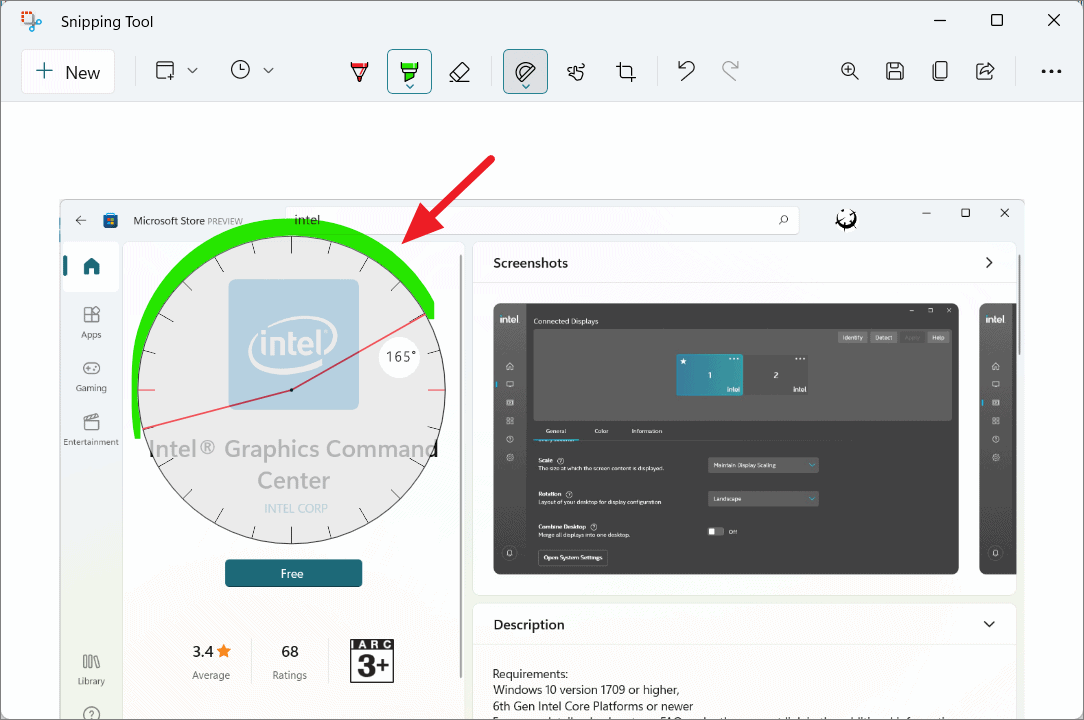Enable Touch writing tool
The height and width of the screenshot is (720, 1084).
(575, 72)
